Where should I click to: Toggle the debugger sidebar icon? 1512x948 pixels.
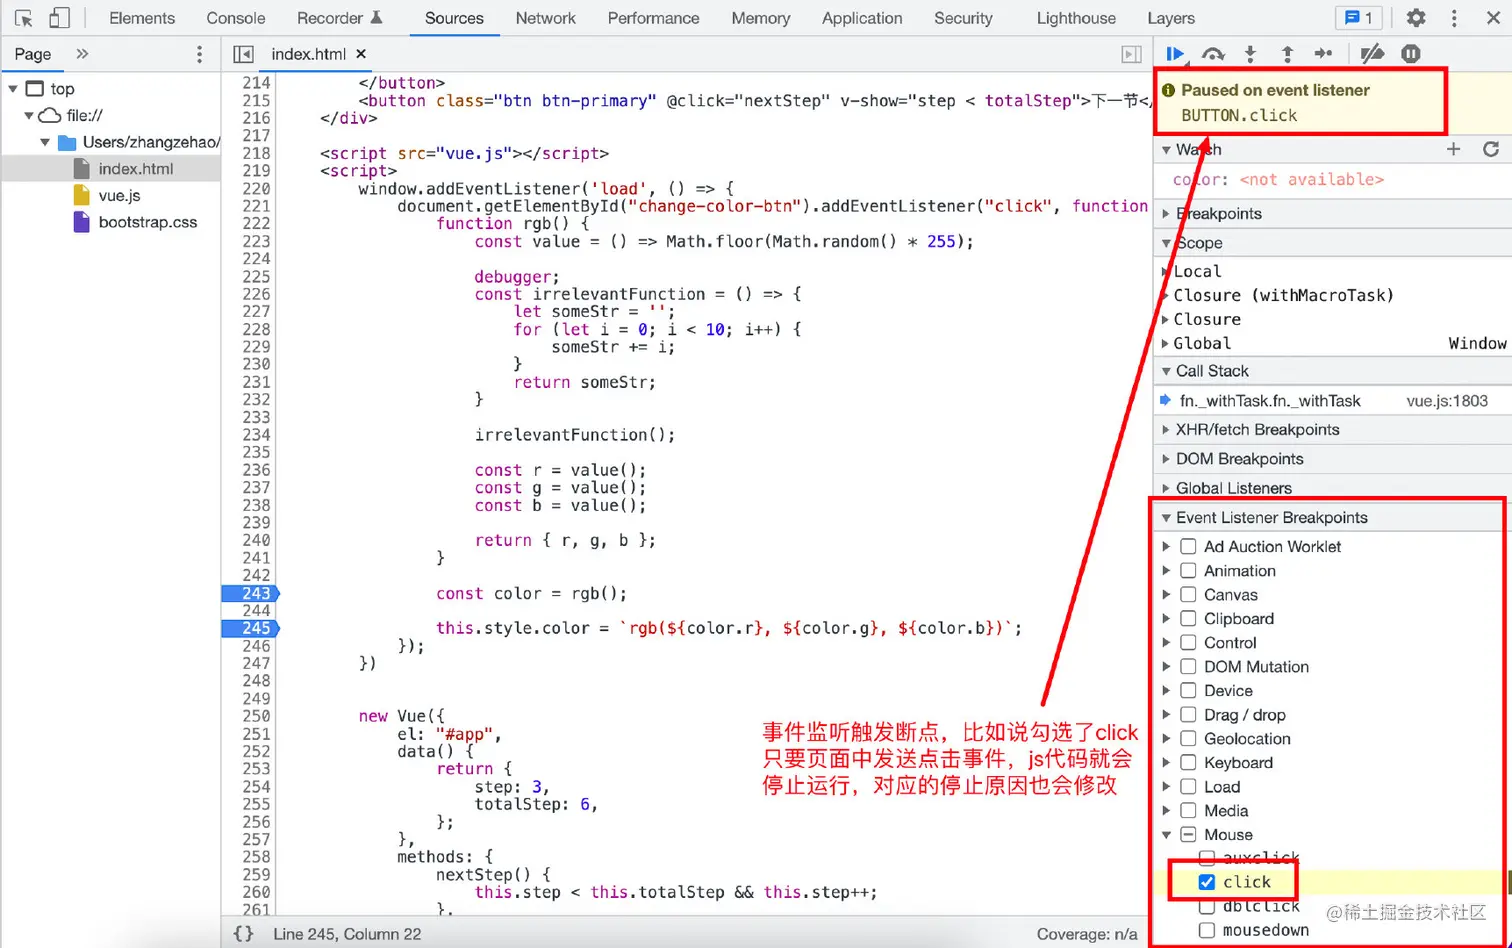[x=1131, y=54]
